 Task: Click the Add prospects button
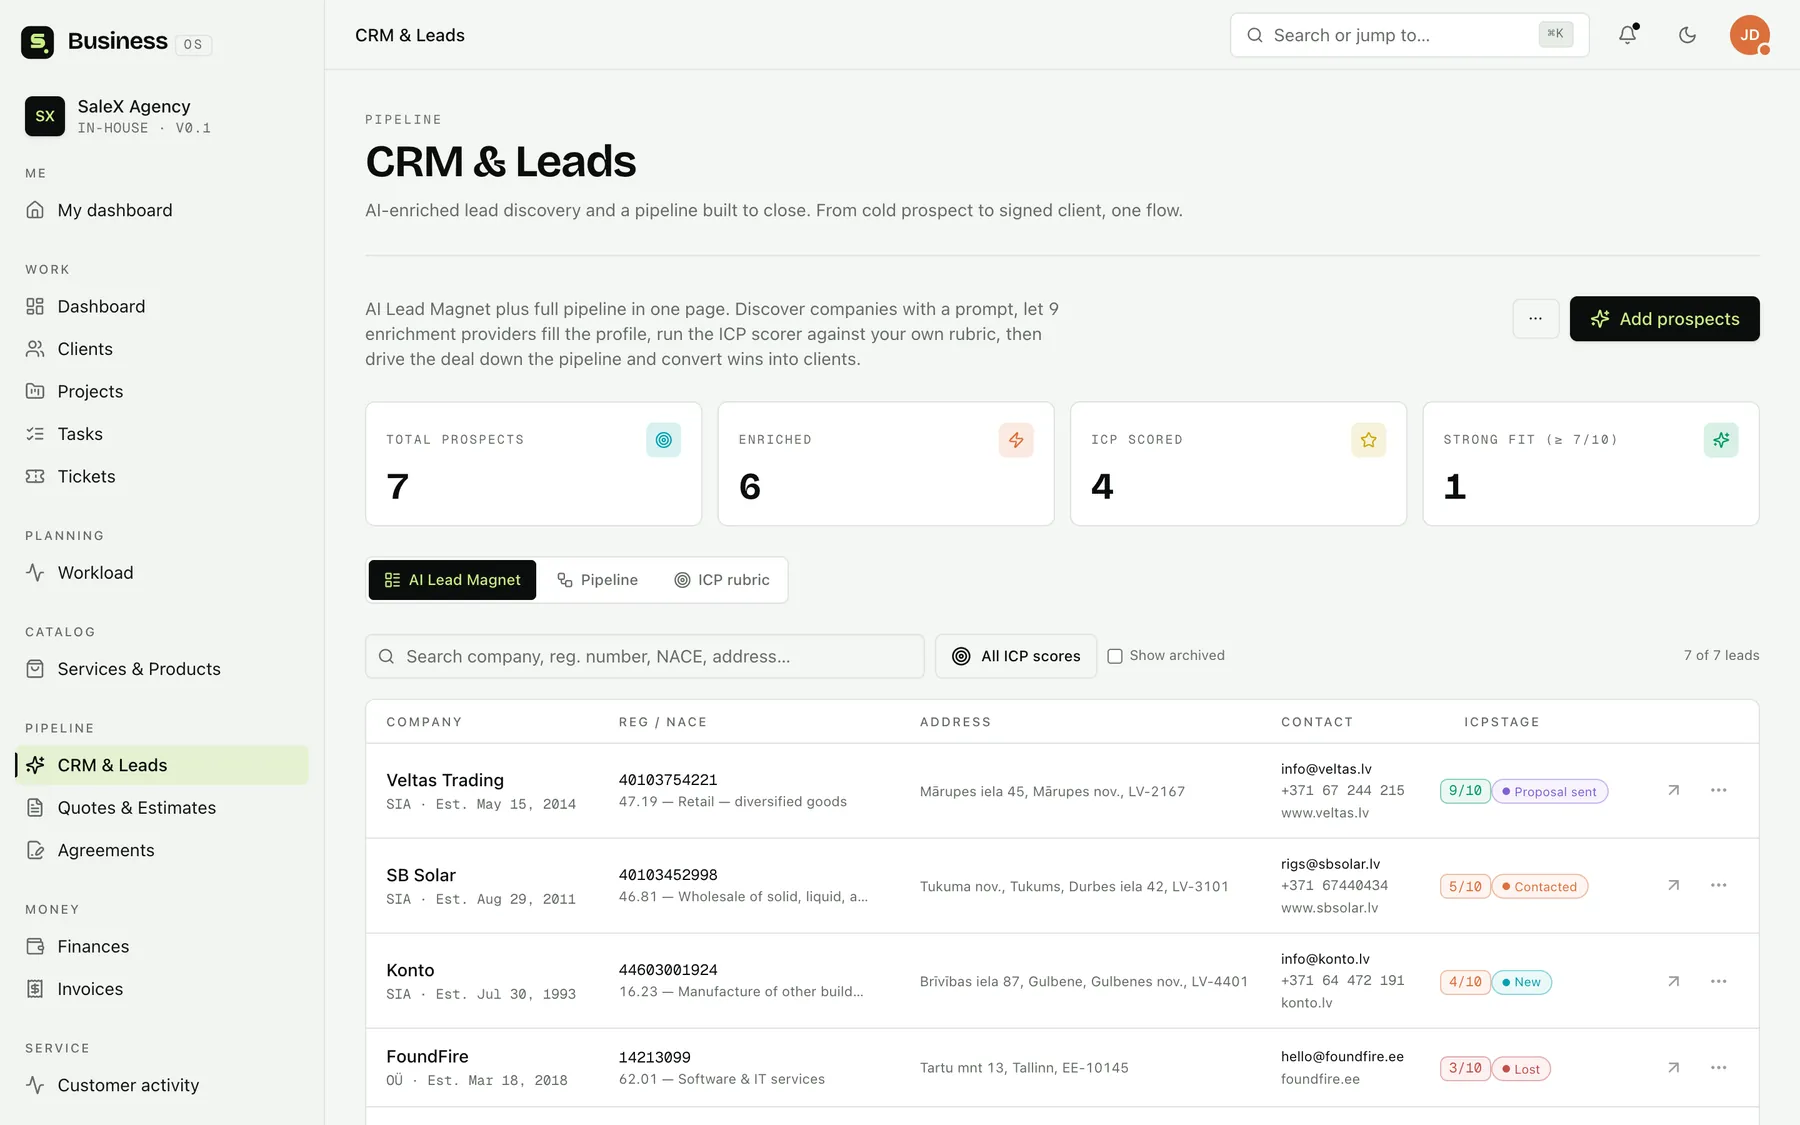pyautogui.click(x=1664, y=319)
